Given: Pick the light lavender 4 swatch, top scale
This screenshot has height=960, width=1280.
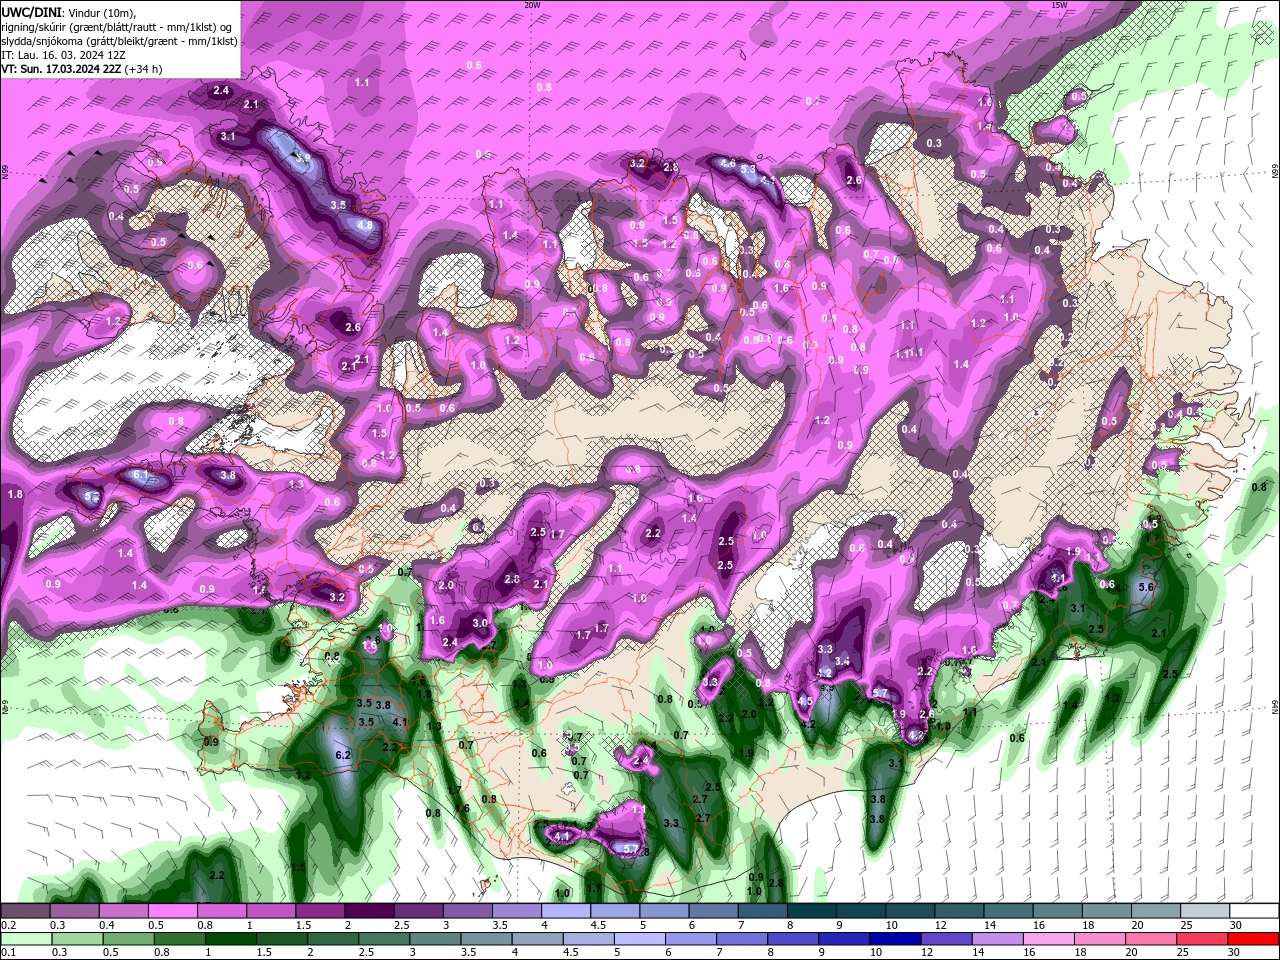Looking at the screenshot, I should (564, 911).
